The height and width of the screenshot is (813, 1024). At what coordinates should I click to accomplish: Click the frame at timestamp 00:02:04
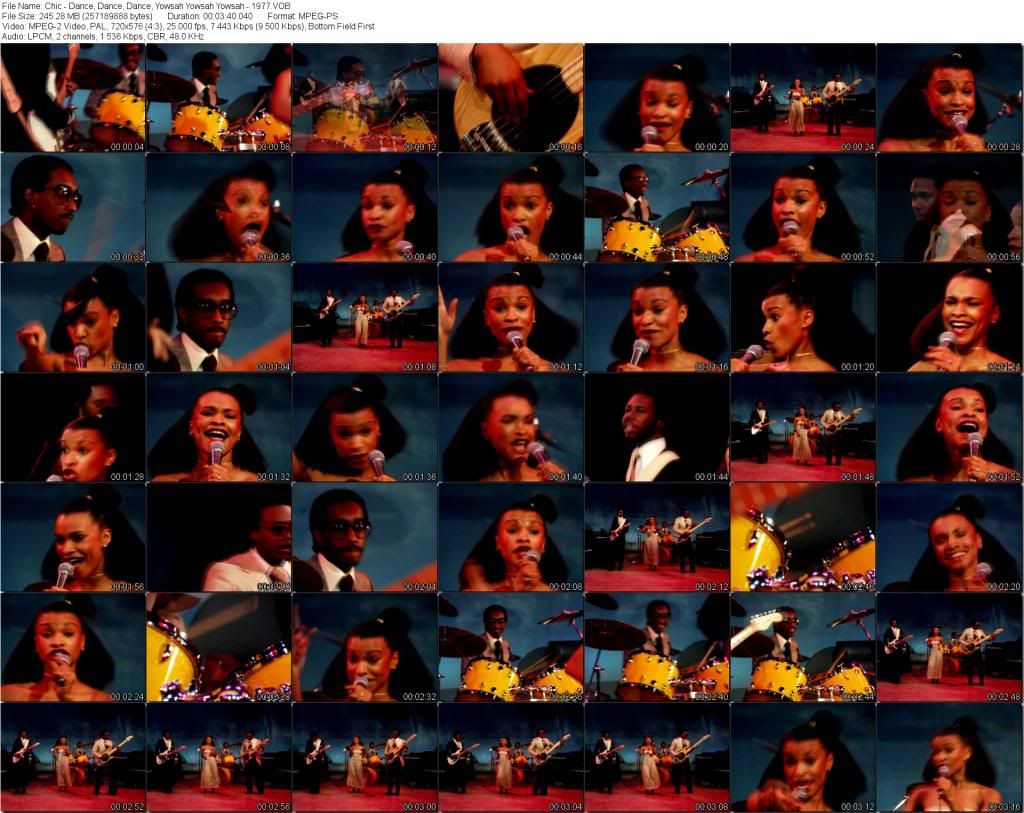click(x=365, y=538)
